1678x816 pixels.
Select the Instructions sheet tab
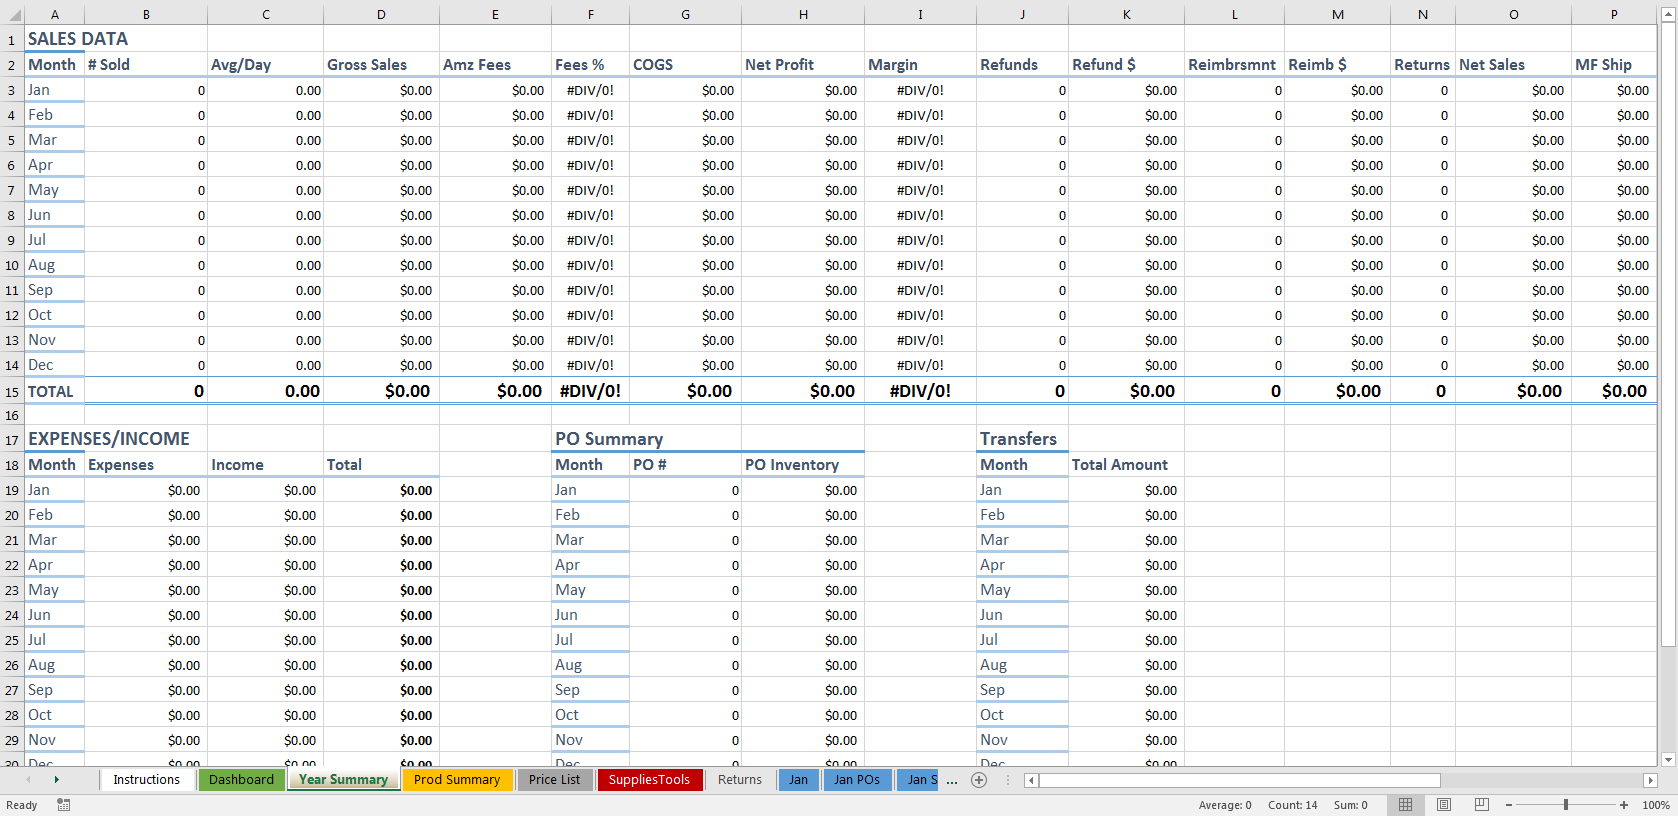pos(146,780)
